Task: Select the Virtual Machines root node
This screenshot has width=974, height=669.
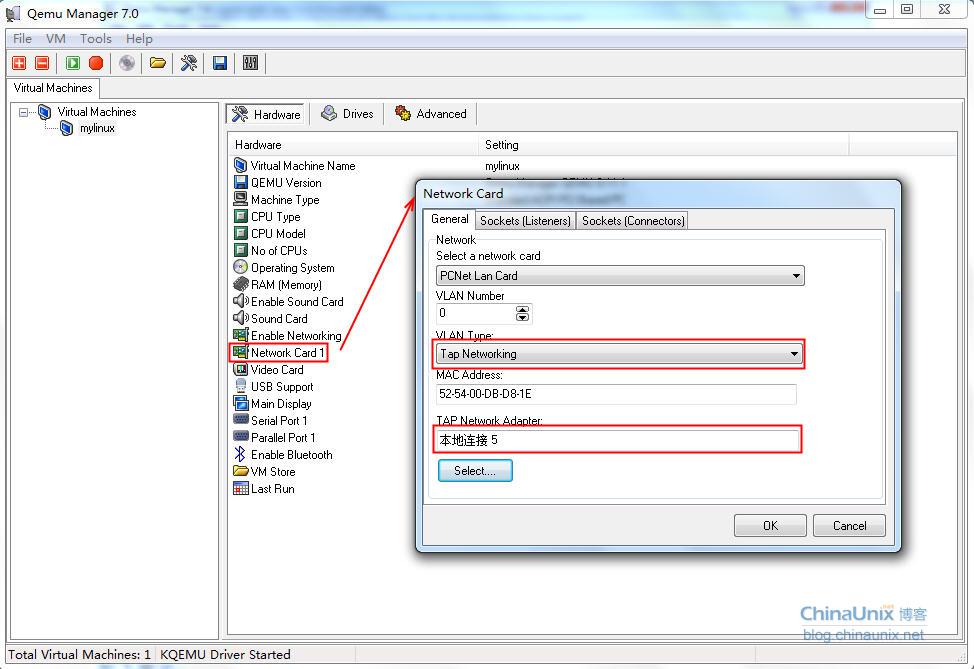Action: click(x=97, y=112)
